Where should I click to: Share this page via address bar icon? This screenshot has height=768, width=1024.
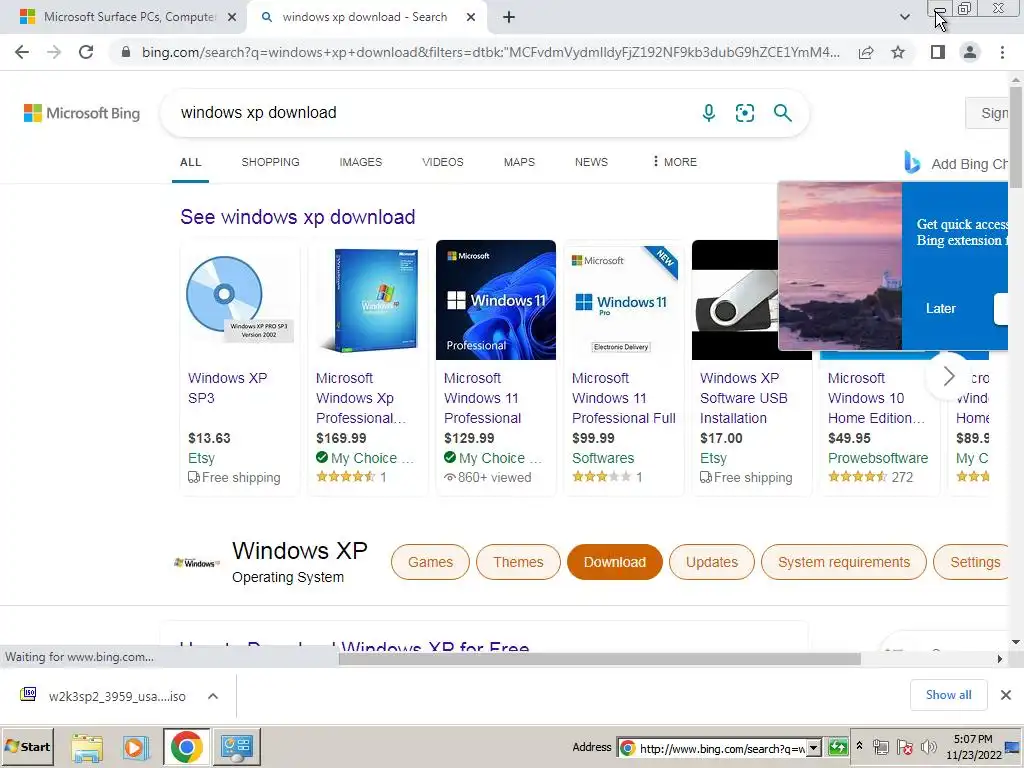[x=866, y=52]
